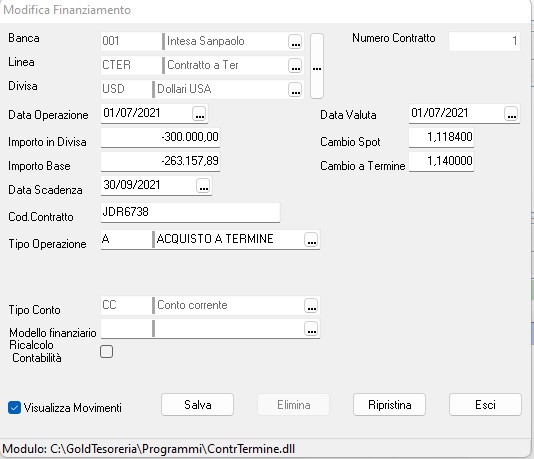
Task: Click the Cod.Contratto field JDR6738
Action: (x=190, y=212)
